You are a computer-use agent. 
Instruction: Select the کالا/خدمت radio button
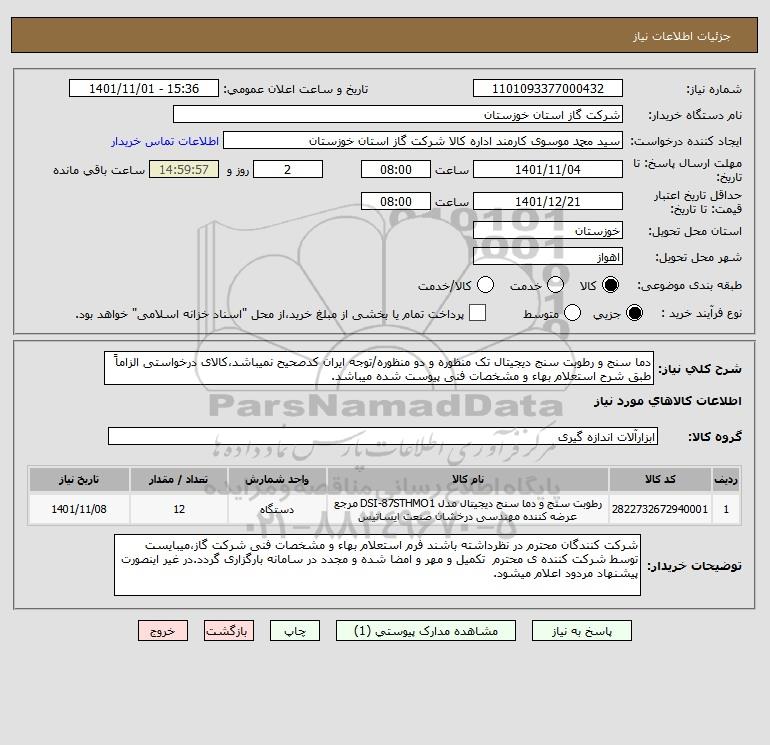click(x=485, y=285)
